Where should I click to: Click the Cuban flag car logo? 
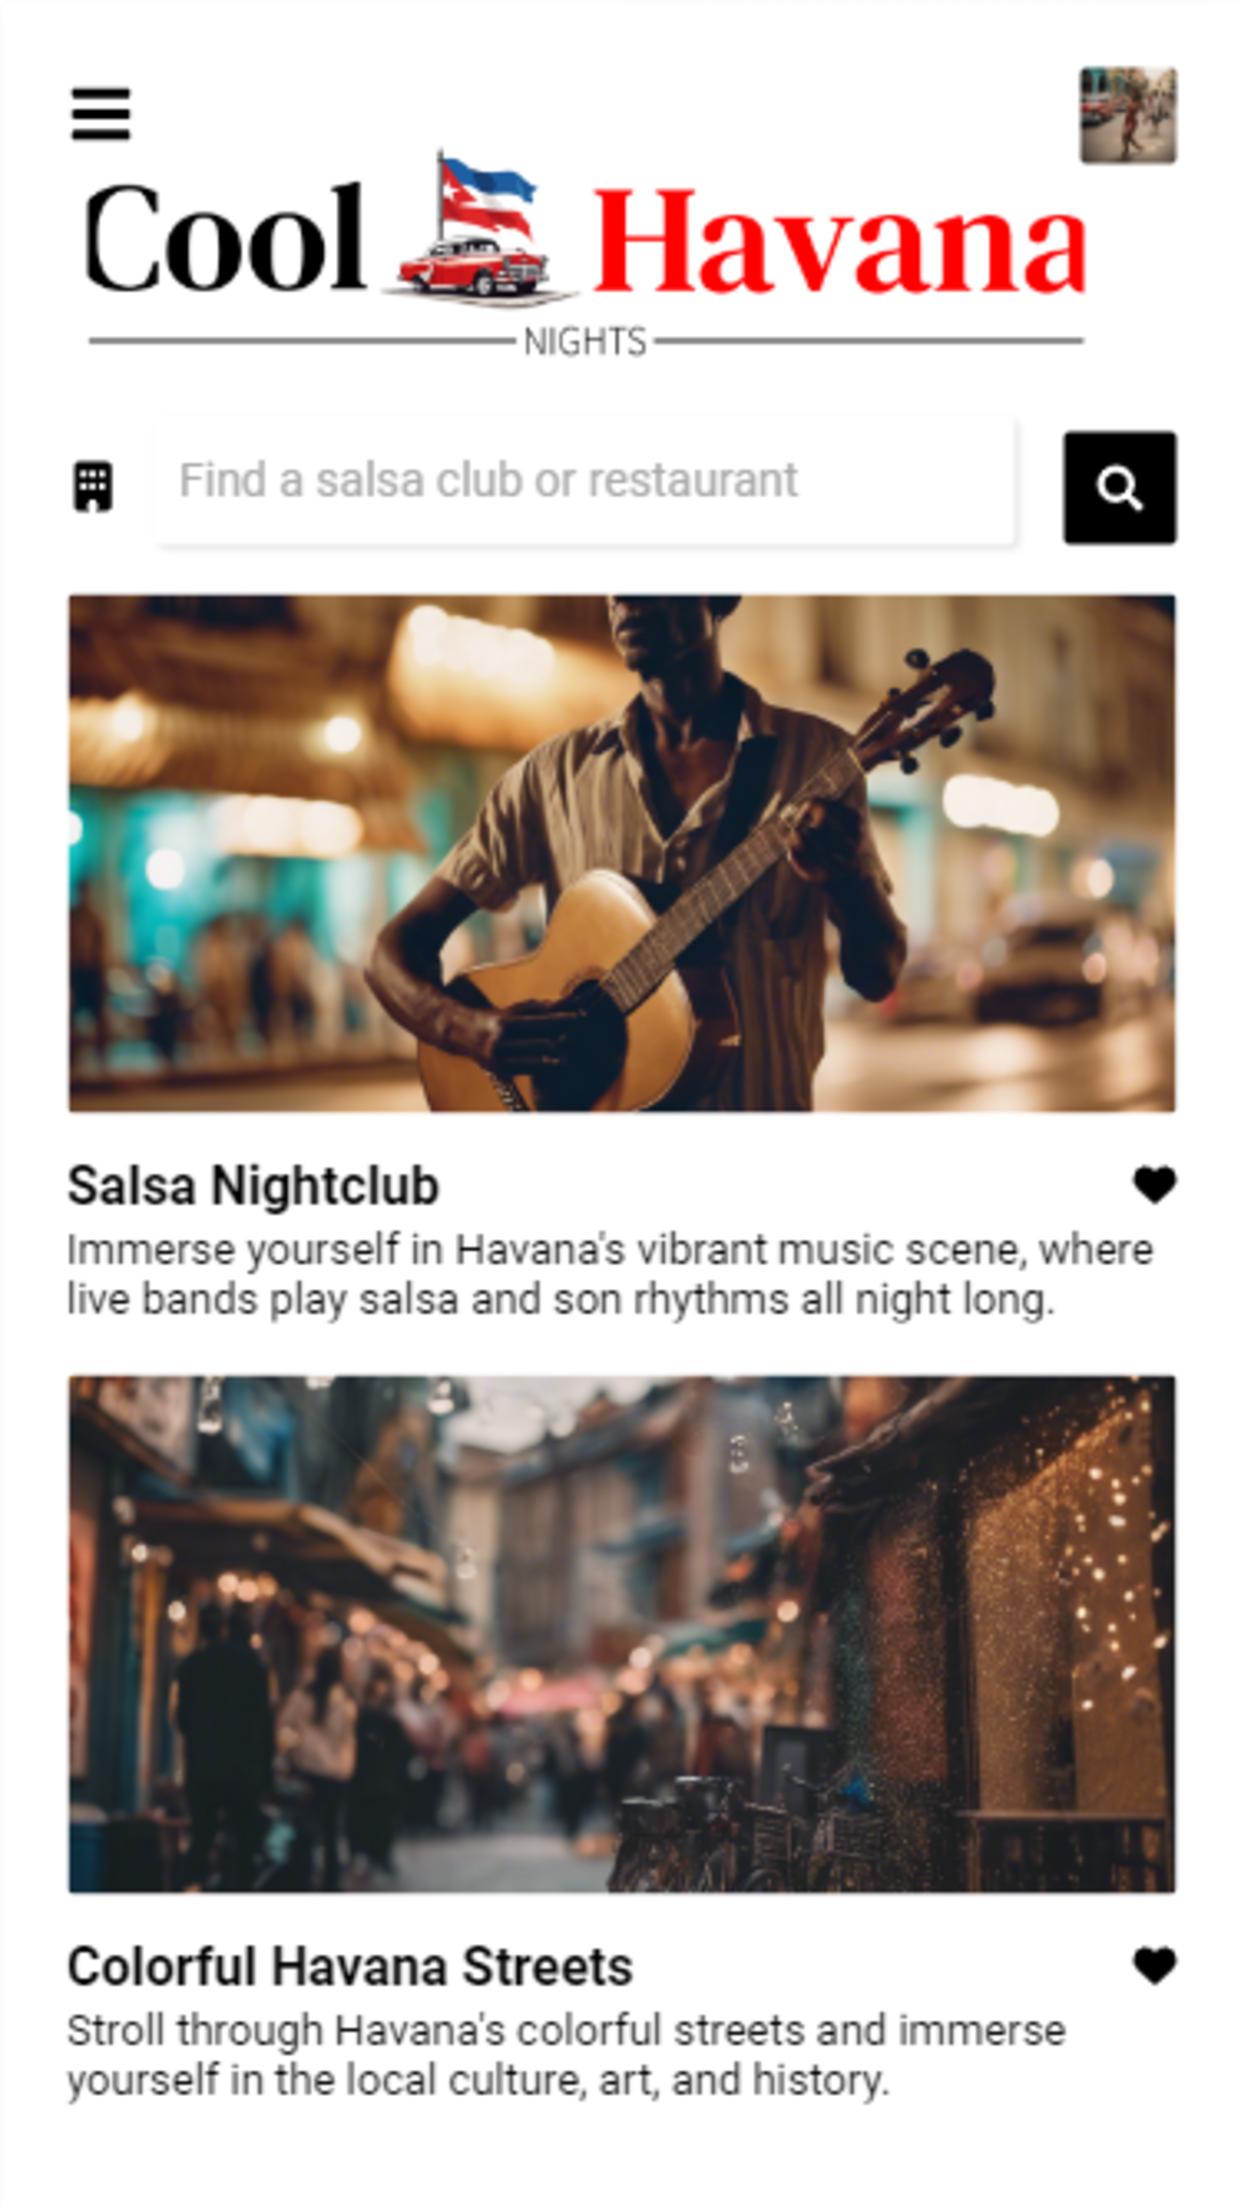[x=479, y=230]
